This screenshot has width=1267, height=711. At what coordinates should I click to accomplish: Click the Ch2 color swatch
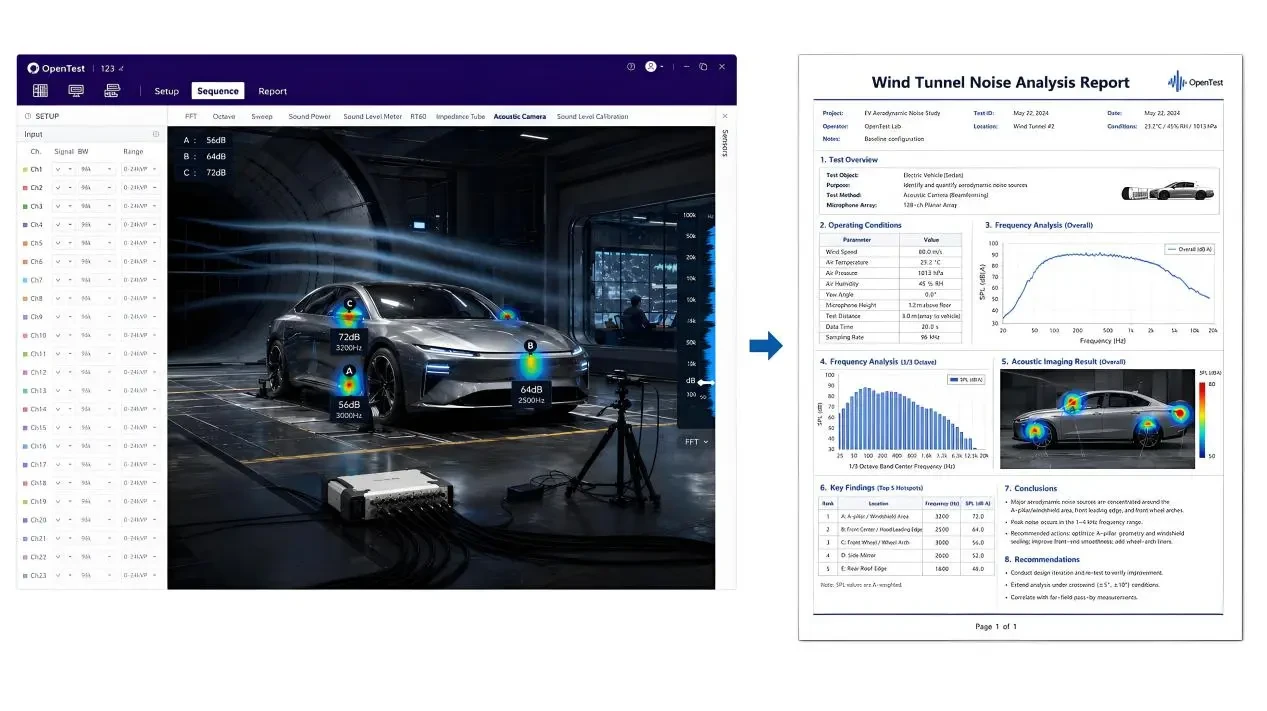point(25,188)
